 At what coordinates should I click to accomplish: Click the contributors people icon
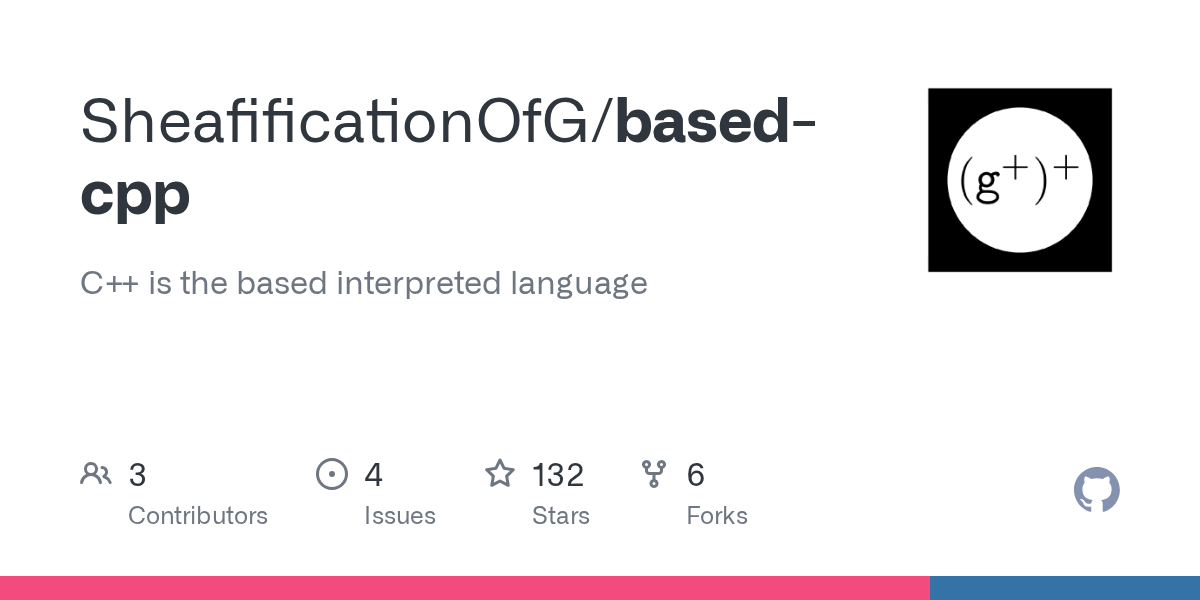click(96, 474)
